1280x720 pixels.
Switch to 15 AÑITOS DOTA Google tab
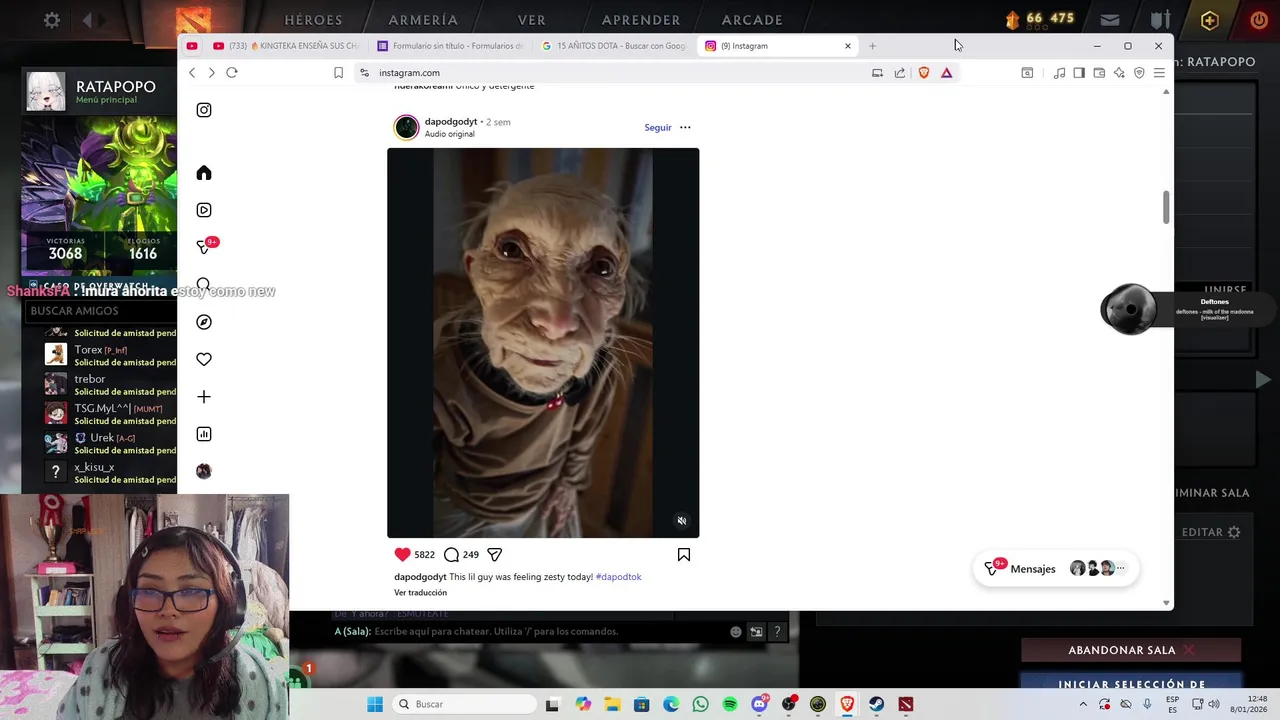coord(614,46)
